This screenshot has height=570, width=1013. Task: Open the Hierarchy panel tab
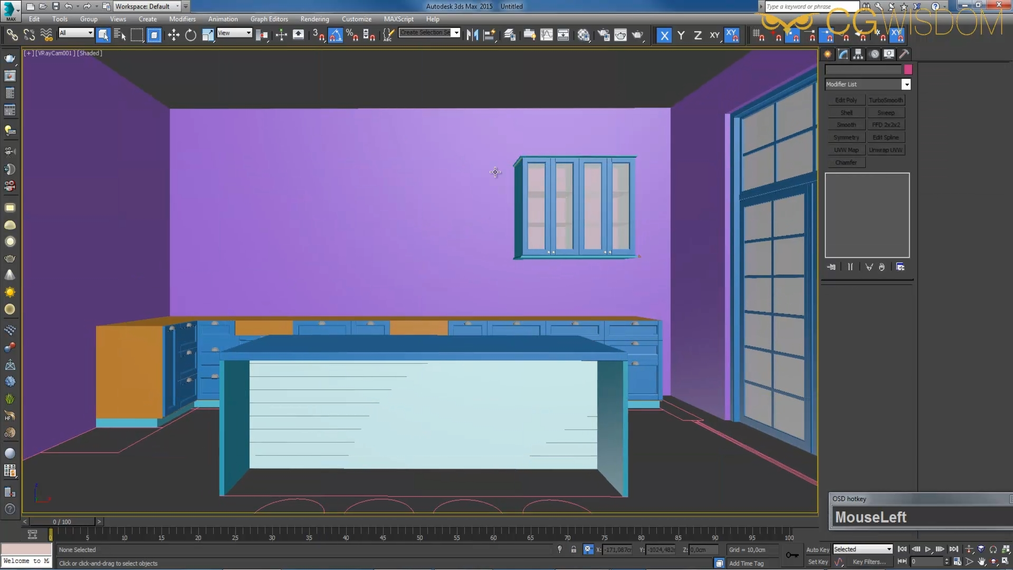pyautogui.click(x=859, y=54)
